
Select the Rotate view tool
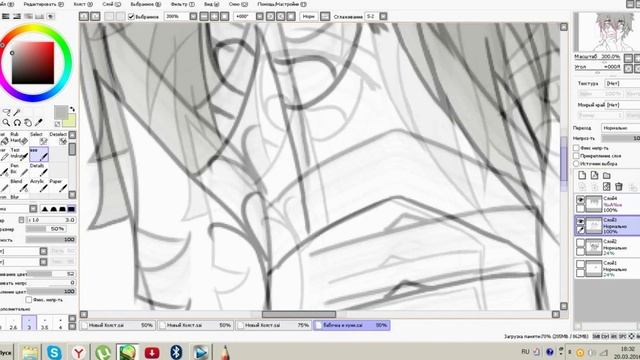pyautogui.click(x=17, y=122)
